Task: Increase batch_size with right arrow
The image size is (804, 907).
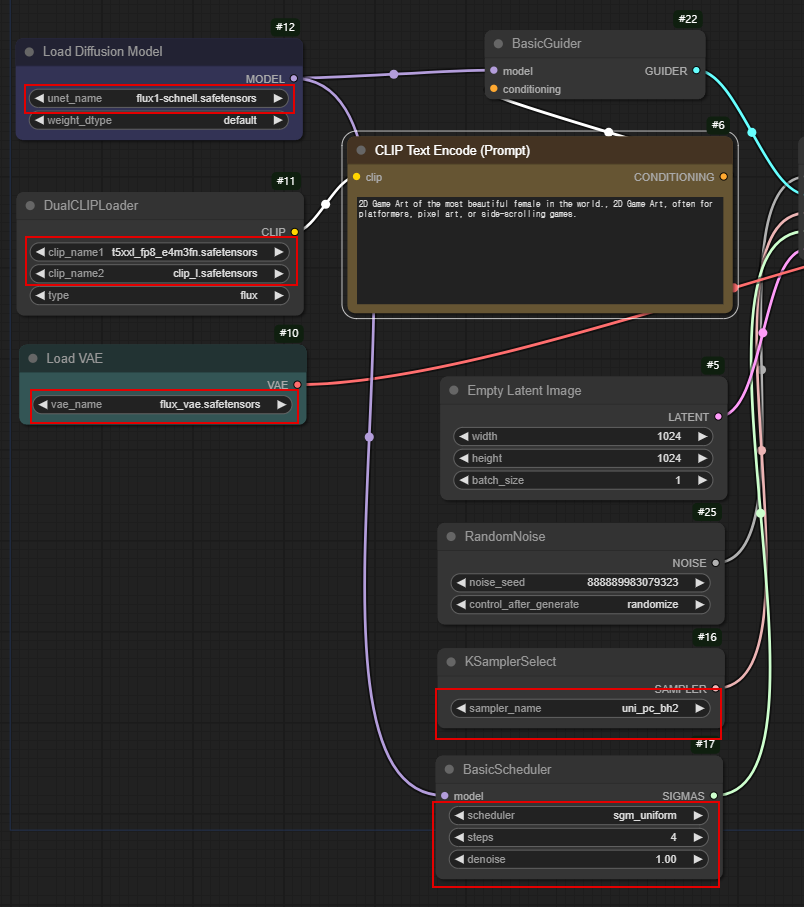Action: 702,480
